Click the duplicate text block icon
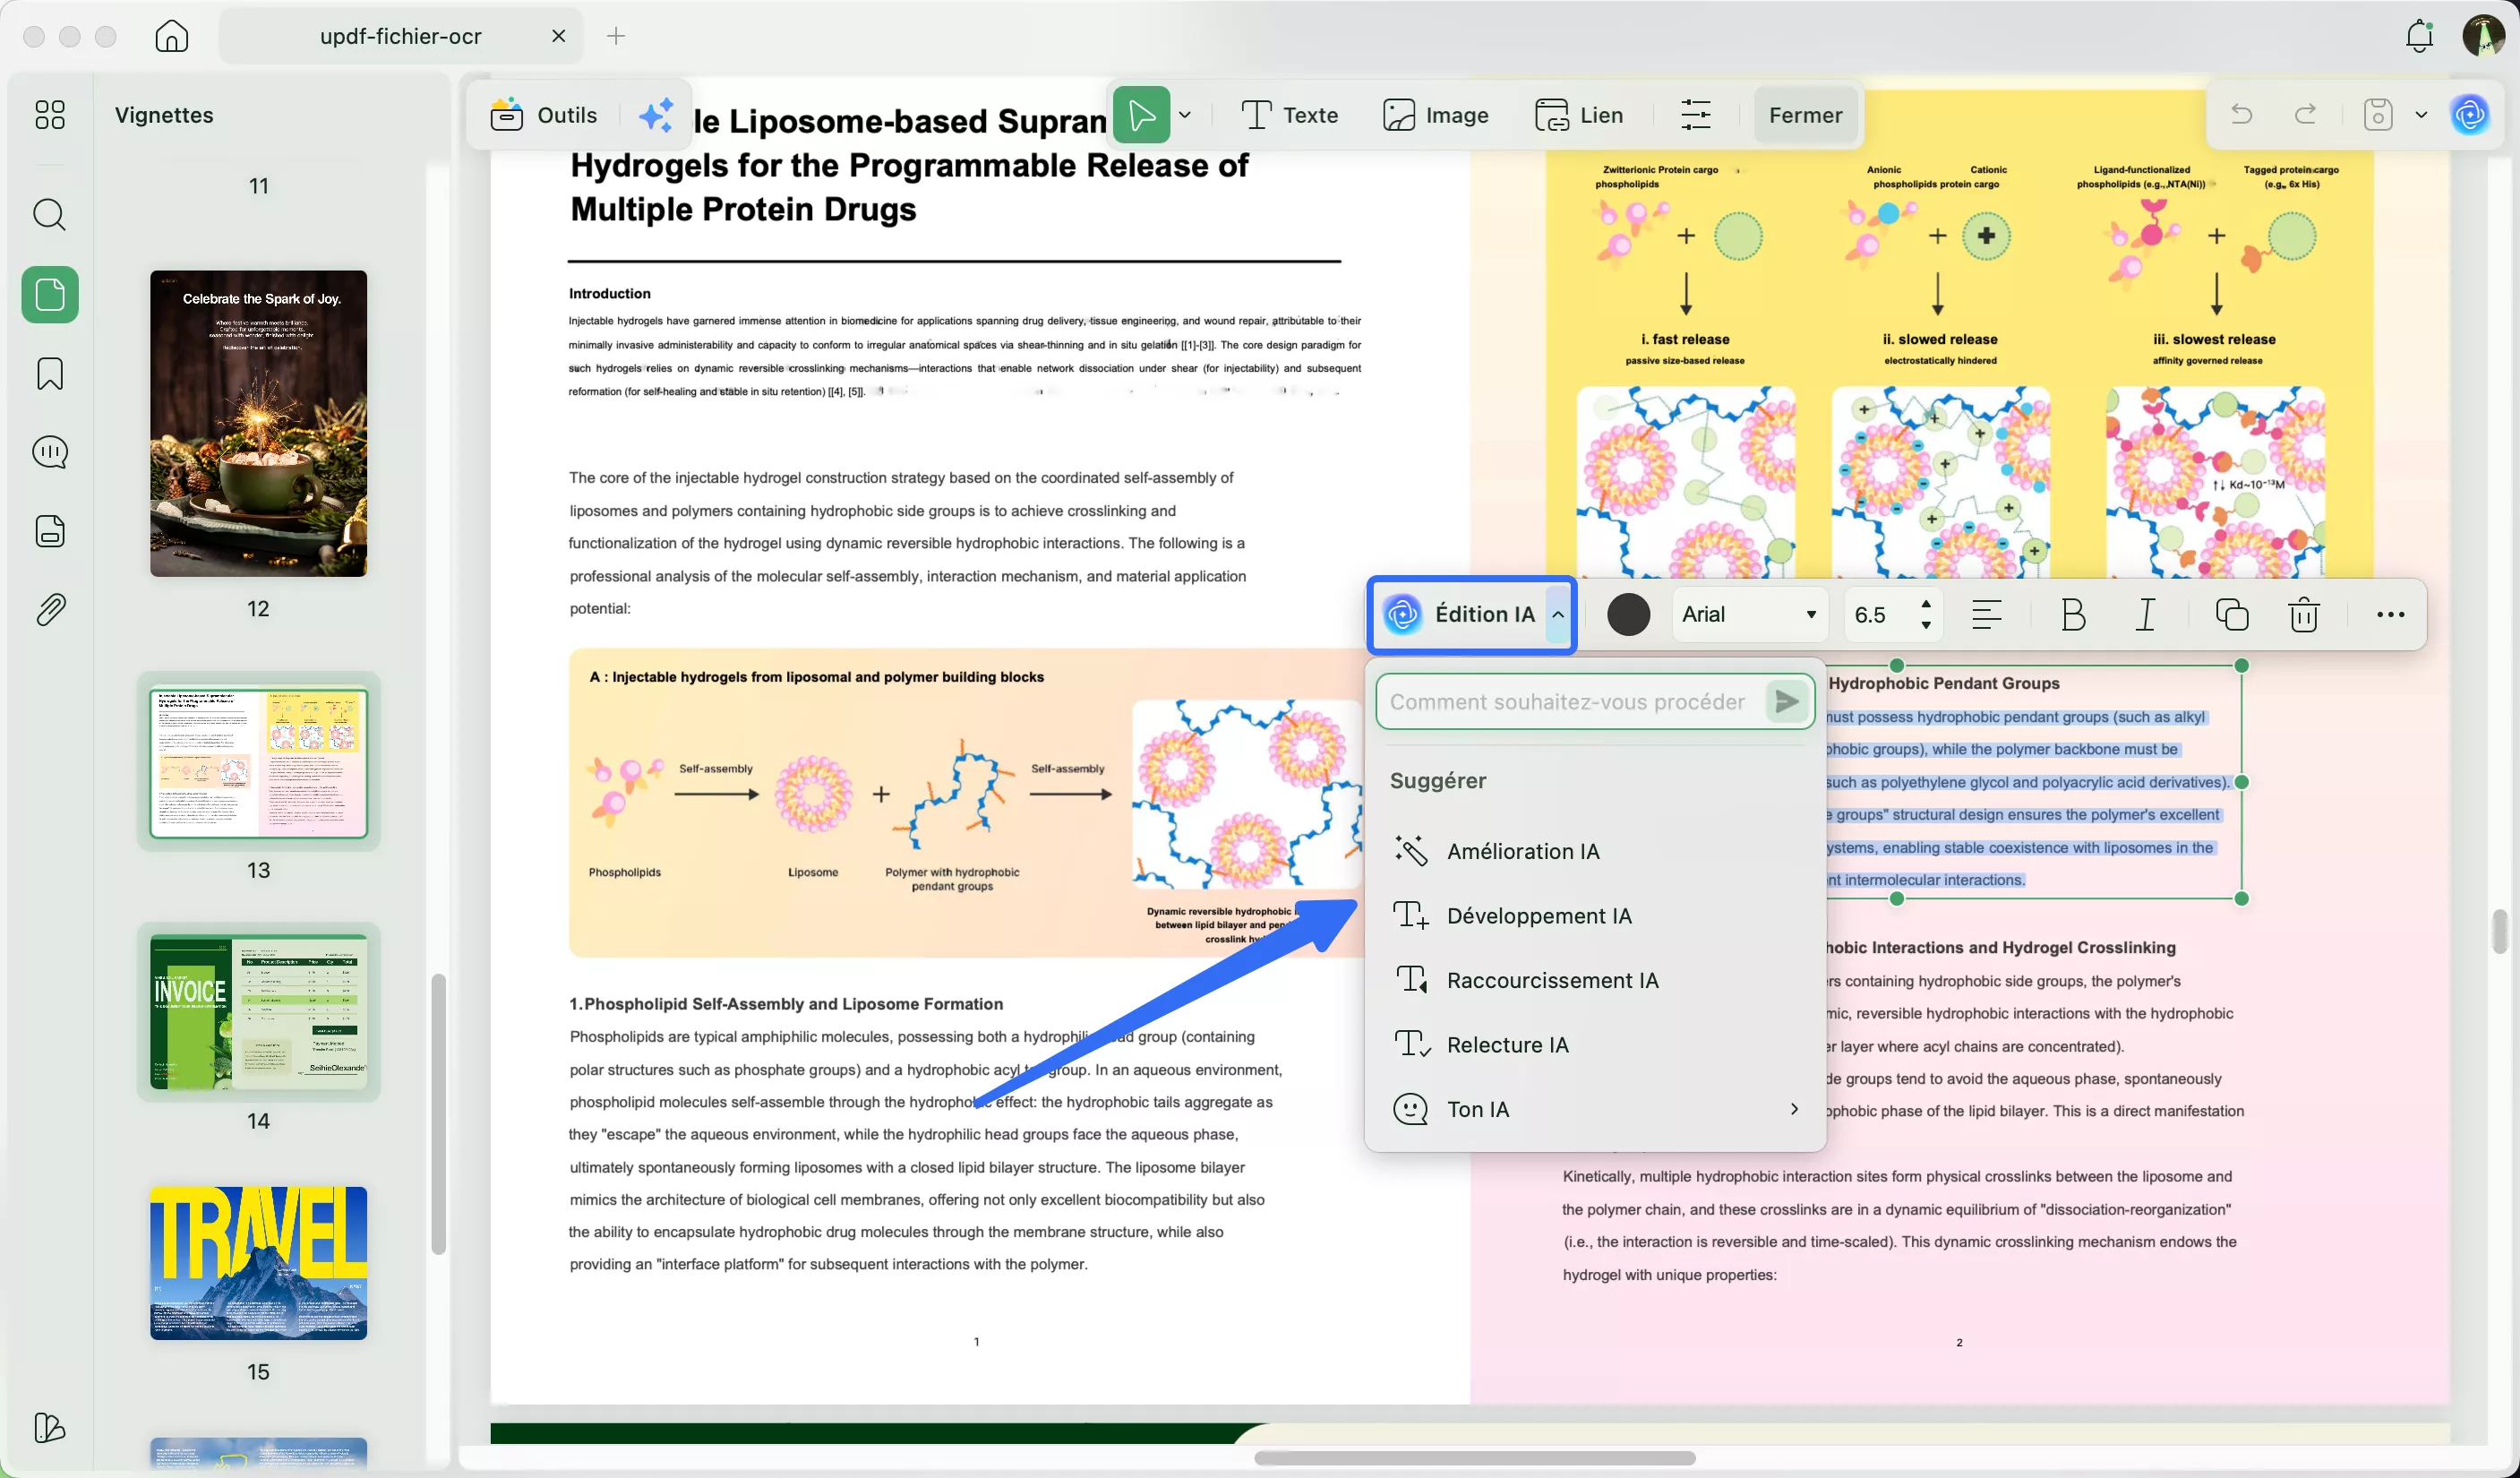This screenshot has height=1478, width=2520. click(2231, 614)
